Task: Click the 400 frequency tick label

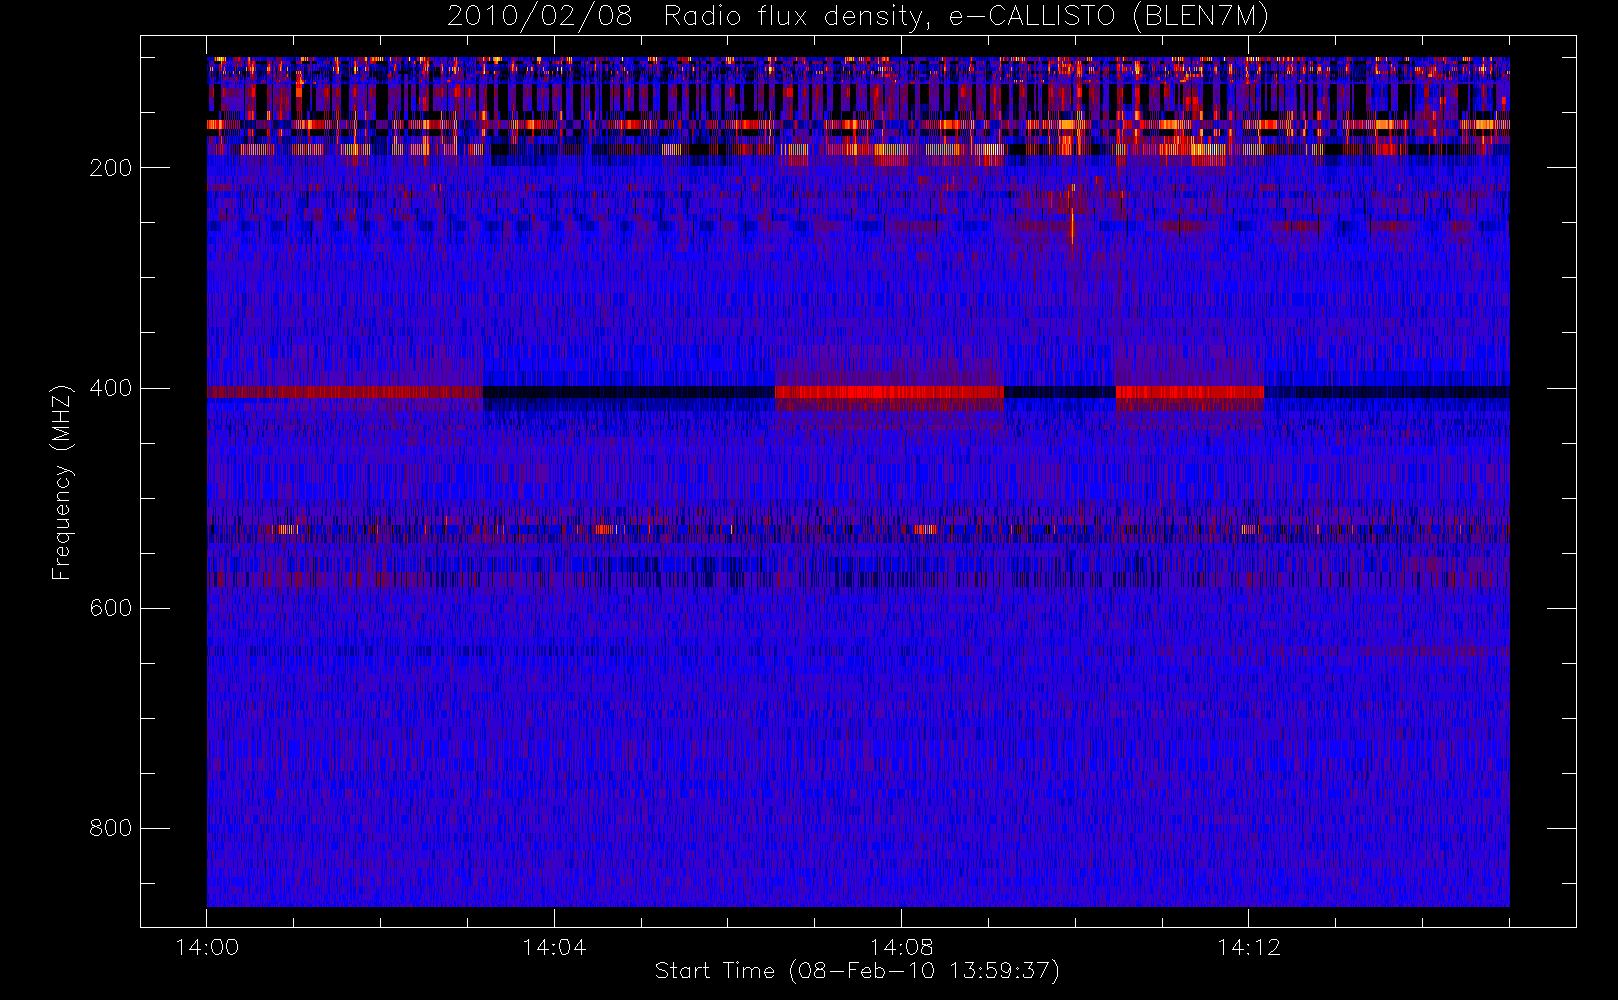Action: click(111, 388)
